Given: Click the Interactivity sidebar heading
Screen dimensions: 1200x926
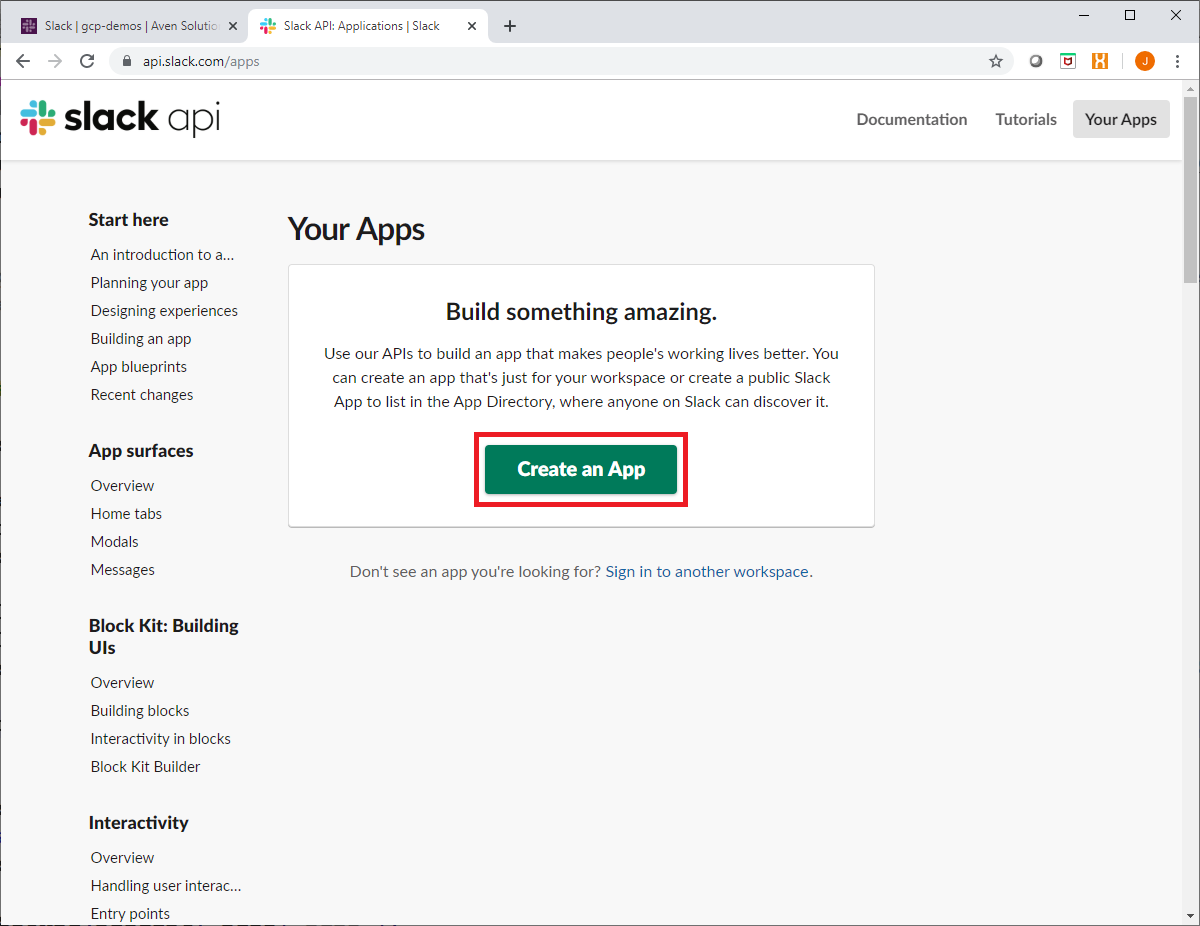Looking at the screenshot, I should (x=139, y=823).
